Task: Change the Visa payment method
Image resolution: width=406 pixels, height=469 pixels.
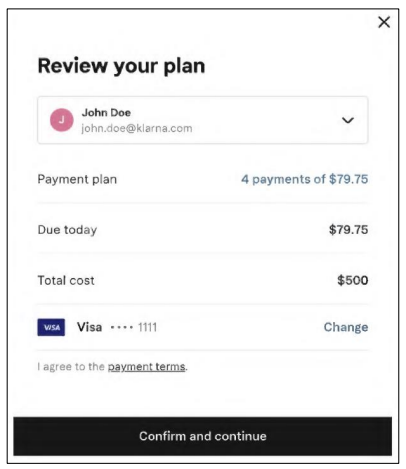Action: (x=346, y=327)
